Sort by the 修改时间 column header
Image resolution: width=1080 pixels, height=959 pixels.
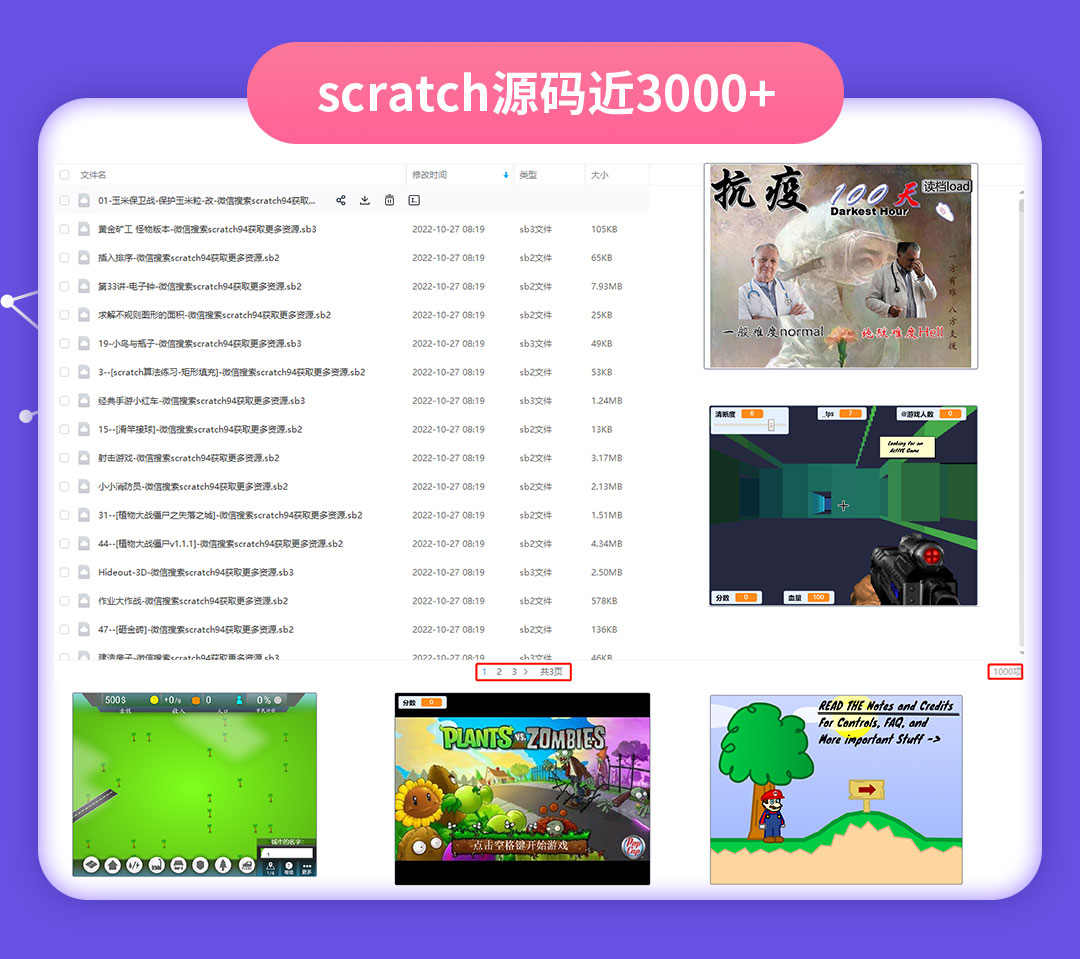[430, 175]
